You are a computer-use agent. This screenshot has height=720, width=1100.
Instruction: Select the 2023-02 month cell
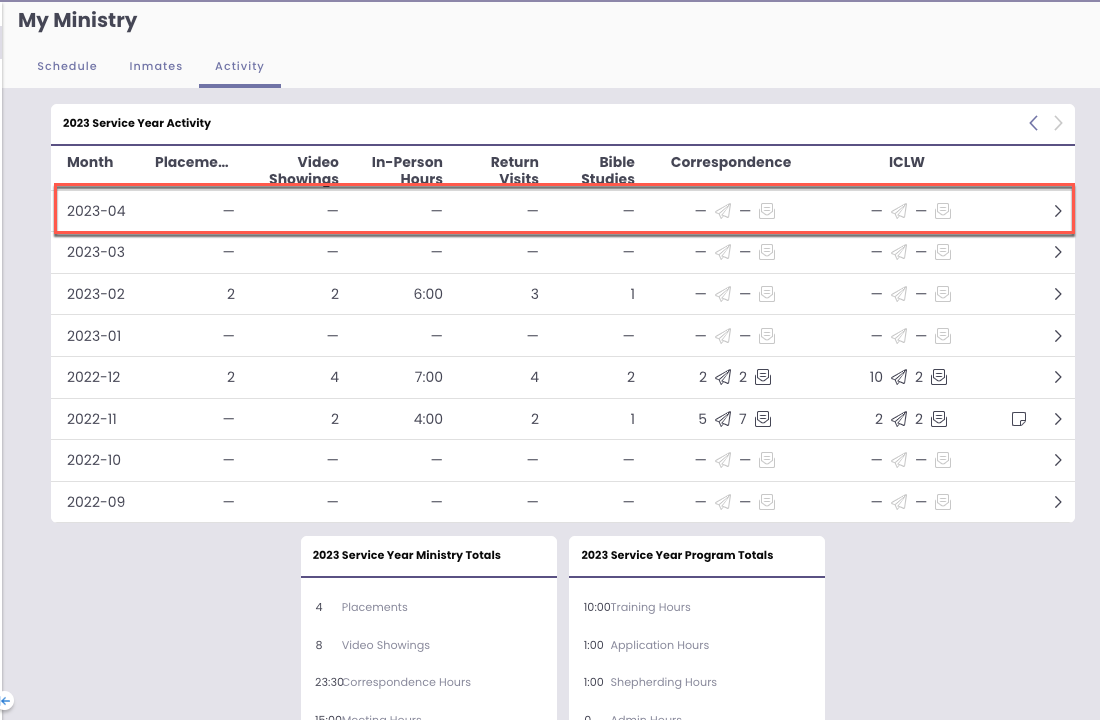tap(96, 294)
